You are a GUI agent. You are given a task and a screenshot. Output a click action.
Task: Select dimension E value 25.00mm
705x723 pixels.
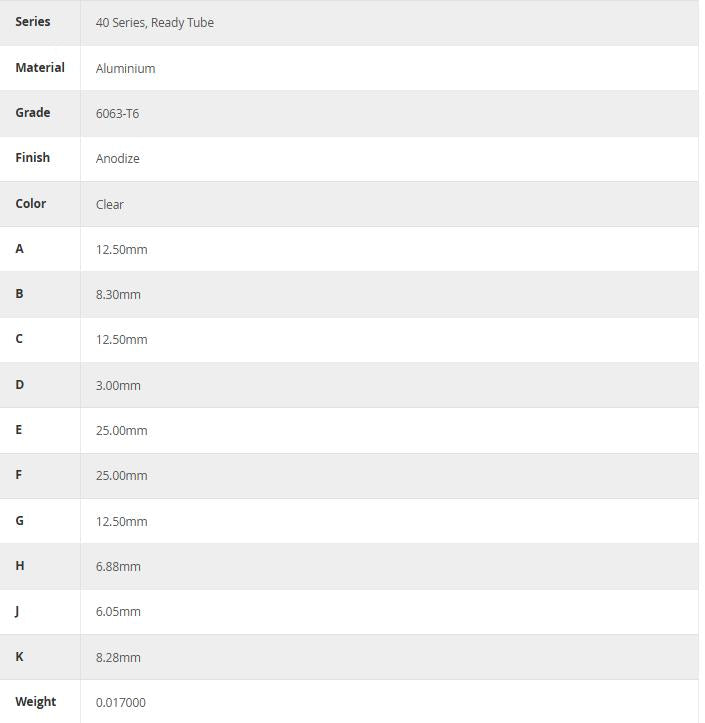[122, 431]
